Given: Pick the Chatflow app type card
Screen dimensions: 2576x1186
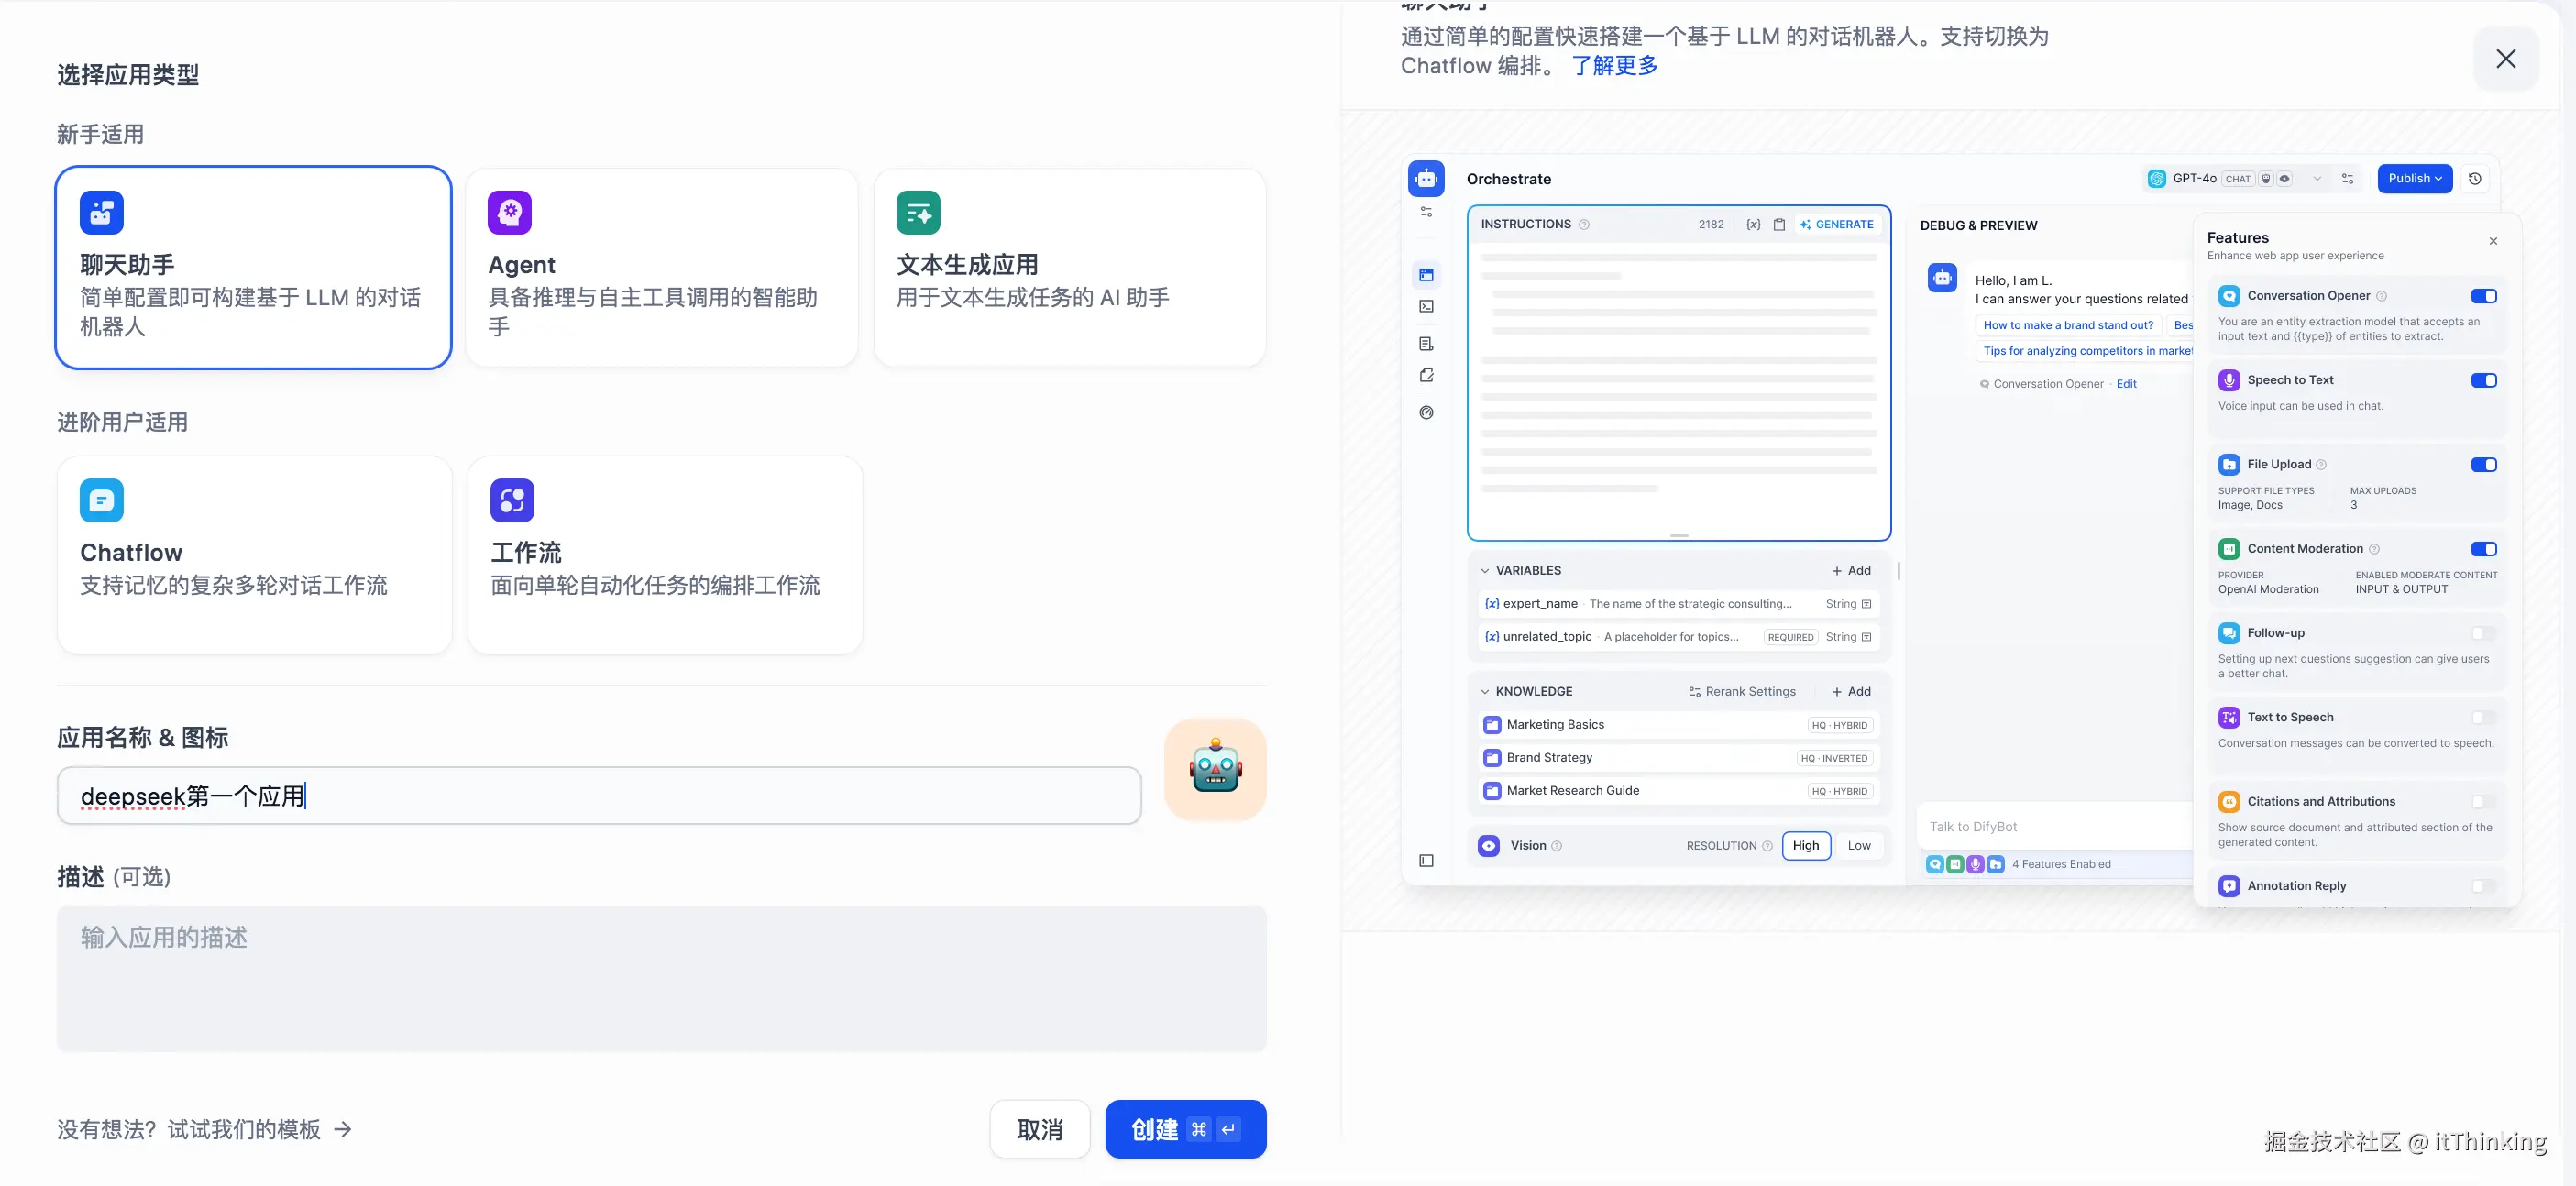Looking at the screenshot, I should [254, 555].
